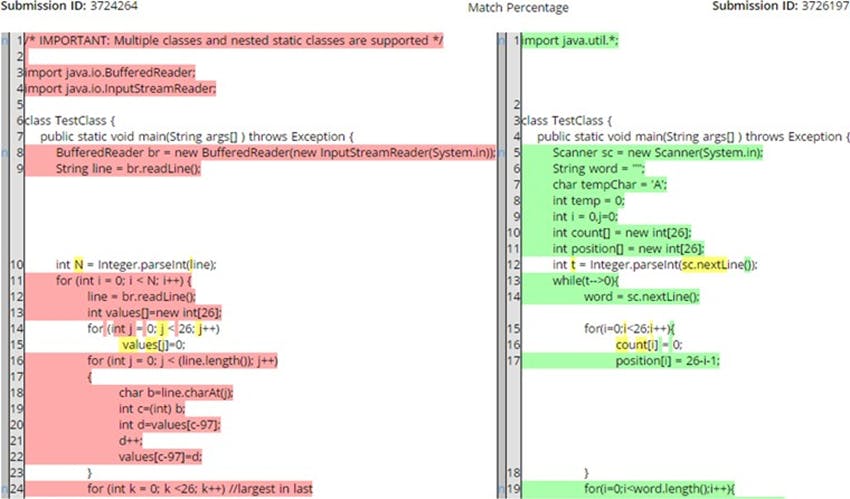Click the 'values[j]=0;' line
This screenshot has height=499, width=850.
(x=152, y=345)
